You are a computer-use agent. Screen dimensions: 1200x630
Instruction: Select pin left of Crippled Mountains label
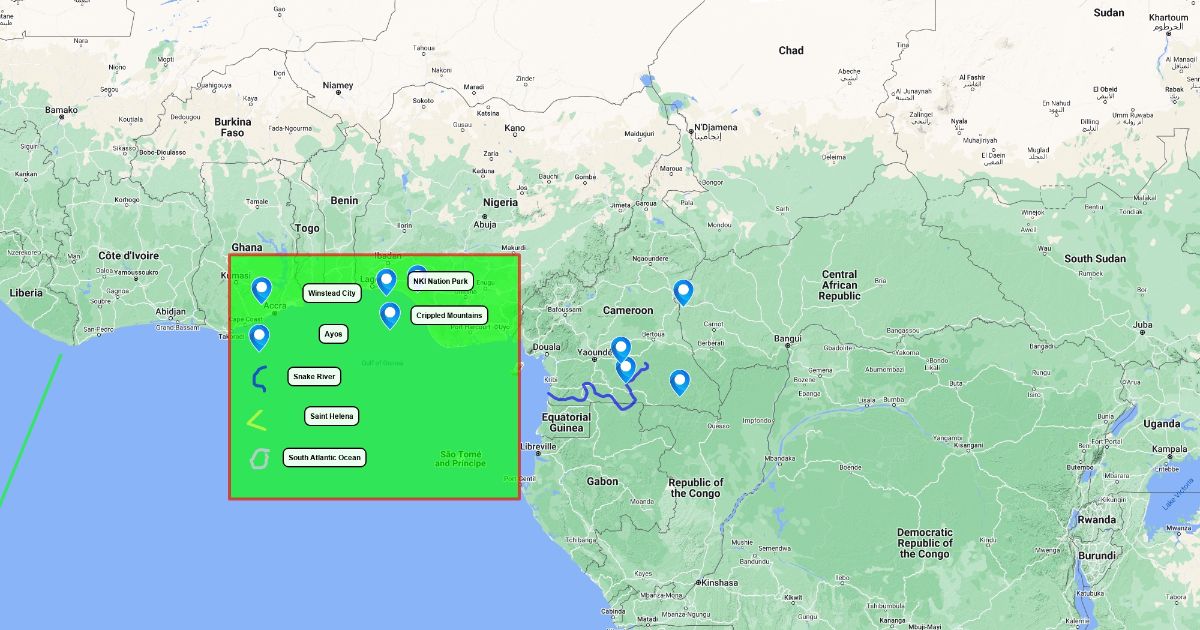coord(390,314)
